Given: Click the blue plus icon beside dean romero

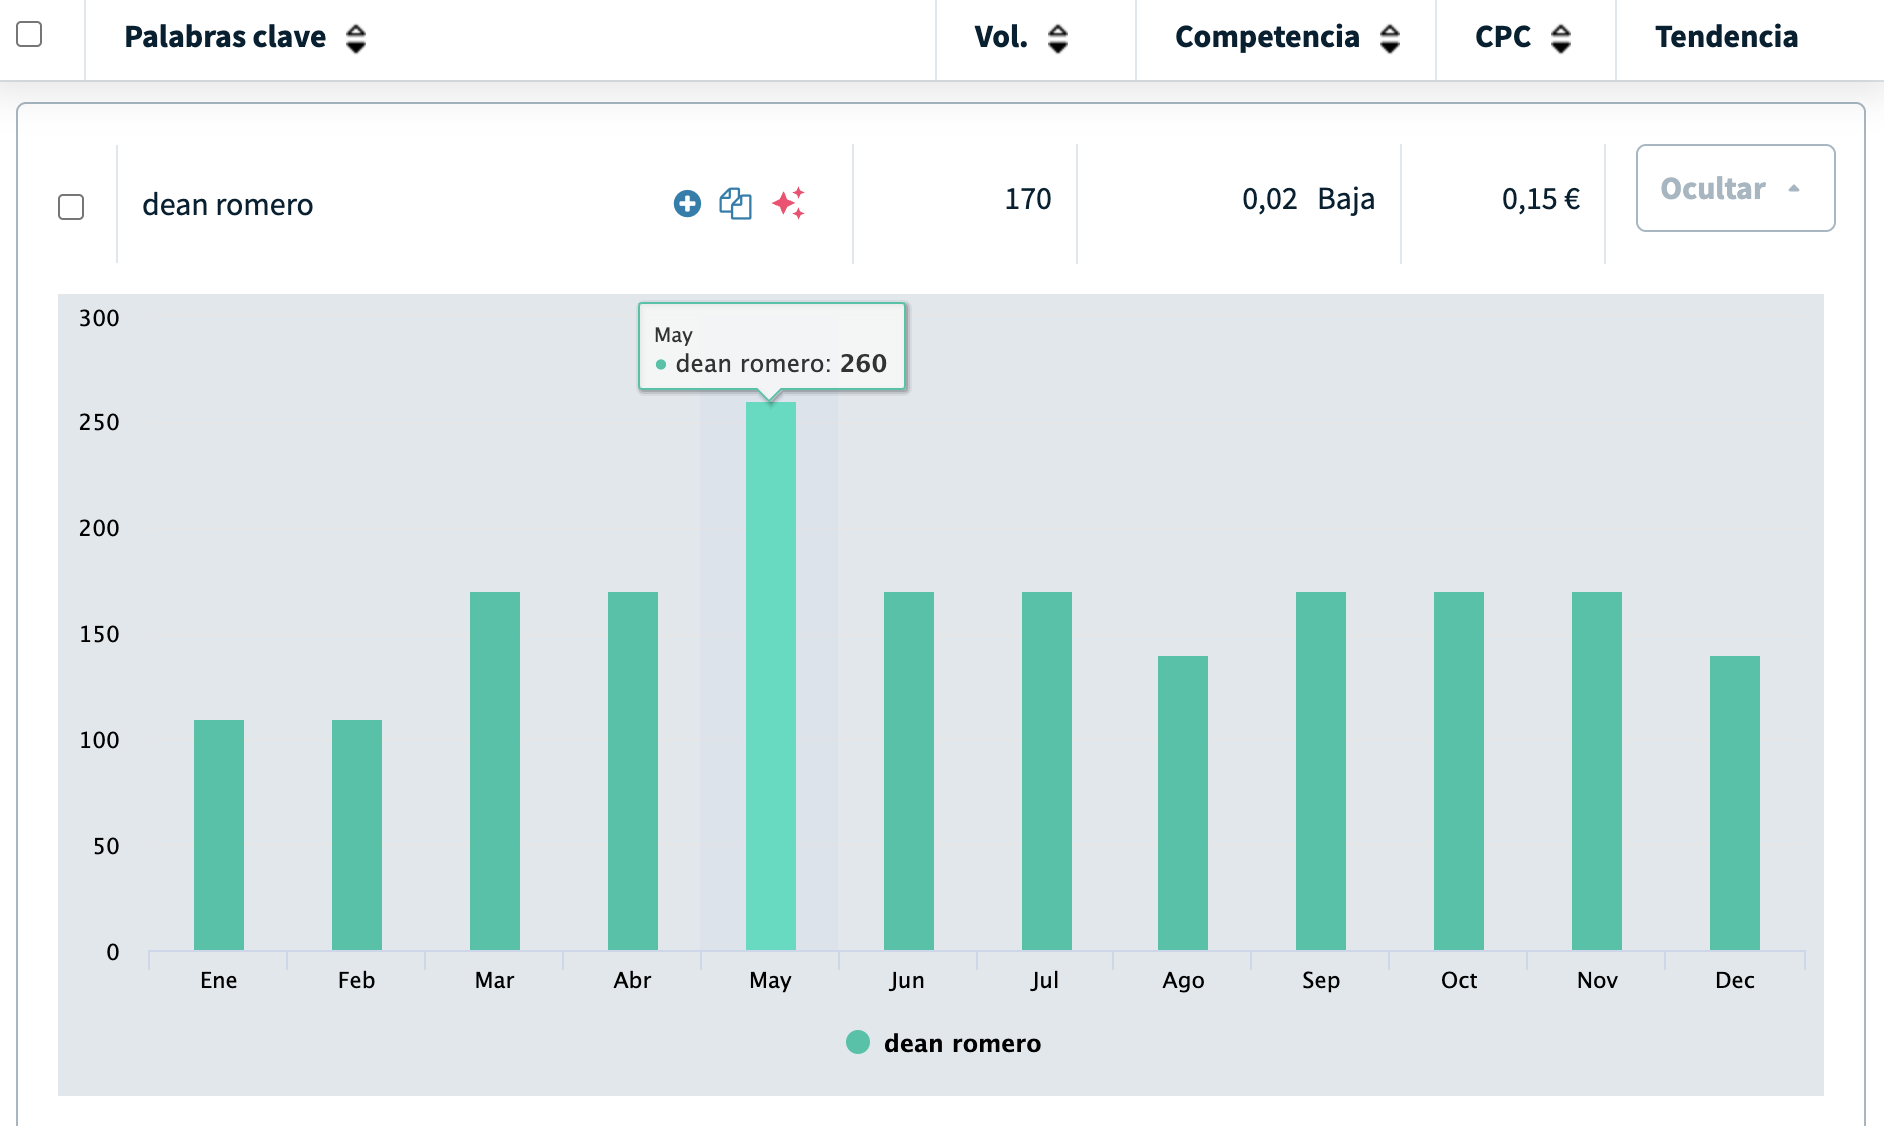Looking at the screenshot, I should click(687, 204).
